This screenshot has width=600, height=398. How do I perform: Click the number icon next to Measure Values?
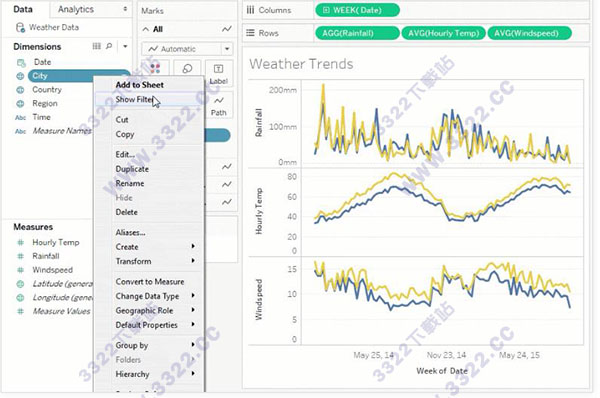tap(21, 312)
